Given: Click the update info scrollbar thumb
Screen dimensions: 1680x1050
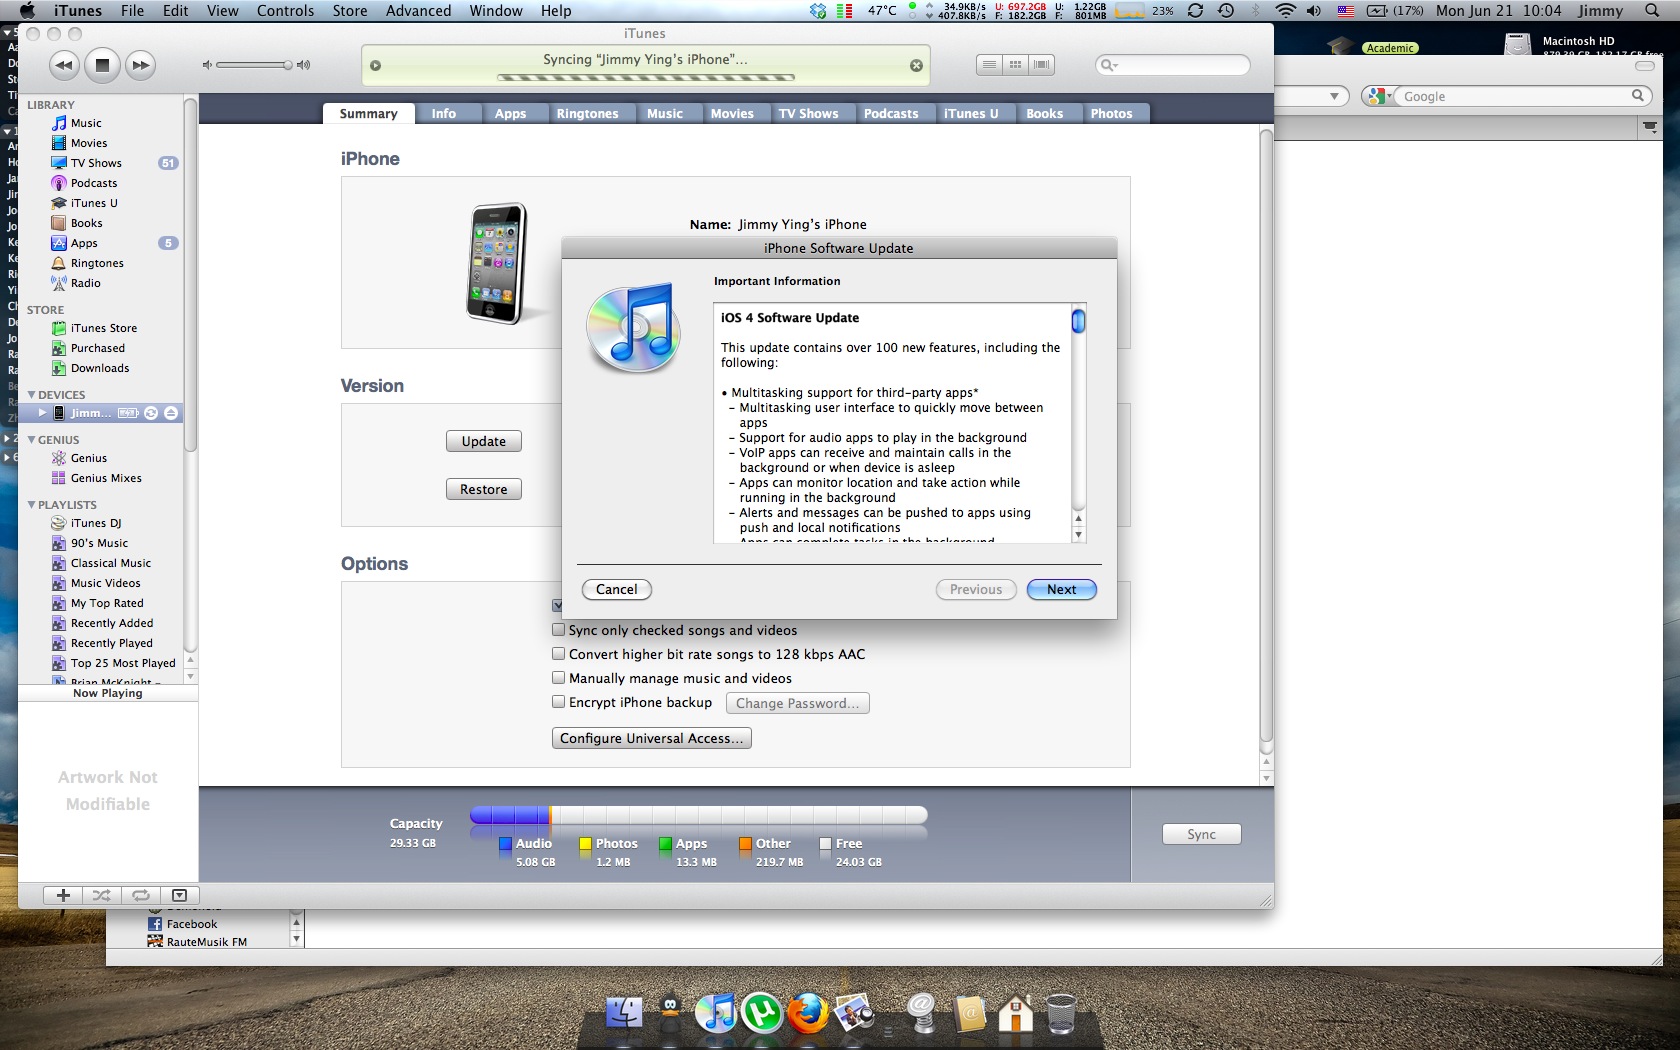Looking at the screenshot, I should tap(1079, 321).
